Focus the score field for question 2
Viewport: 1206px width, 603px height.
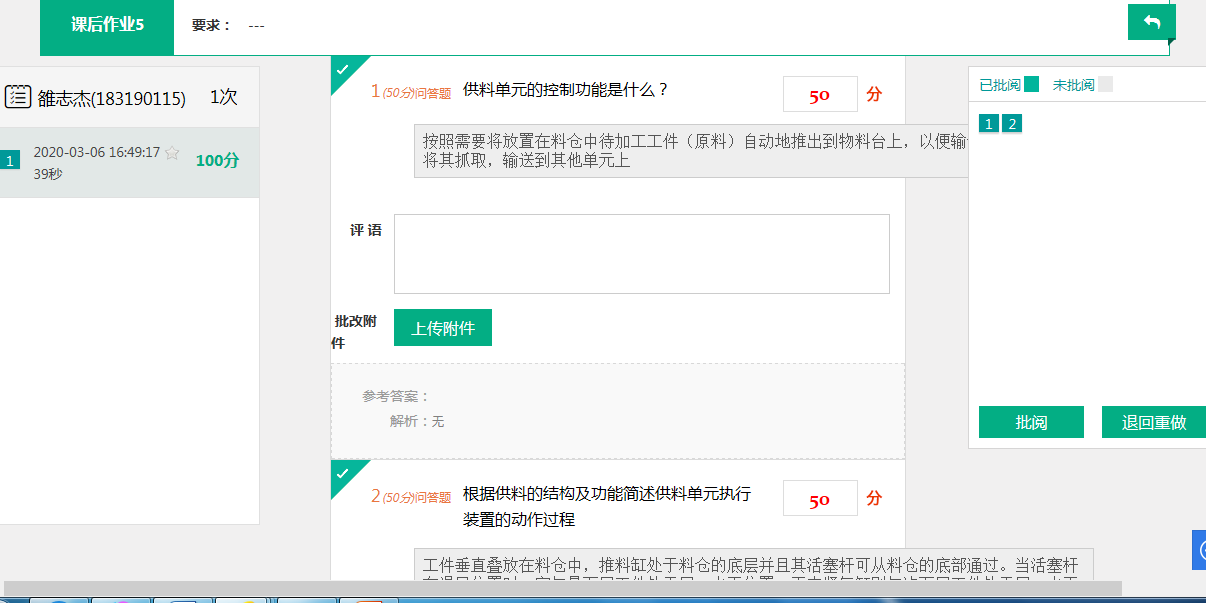coord(820,499)
